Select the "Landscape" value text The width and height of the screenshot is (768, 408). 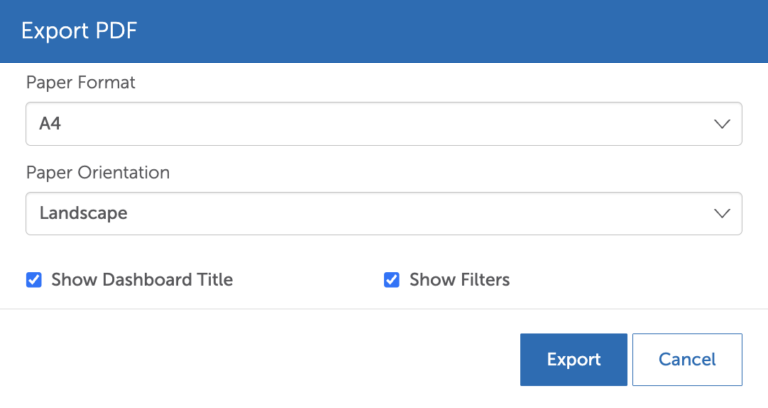pos(83,213)
